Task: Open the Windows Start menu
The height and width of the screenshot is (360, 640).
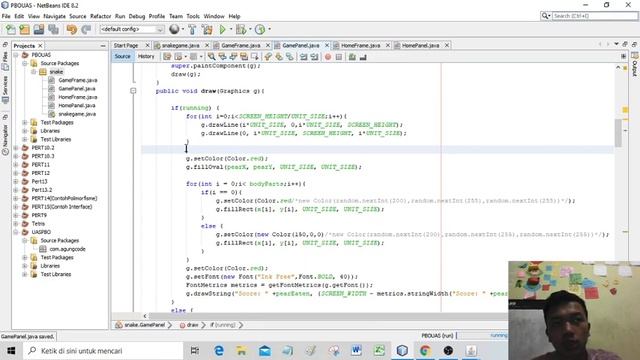Action: (11, 351)
